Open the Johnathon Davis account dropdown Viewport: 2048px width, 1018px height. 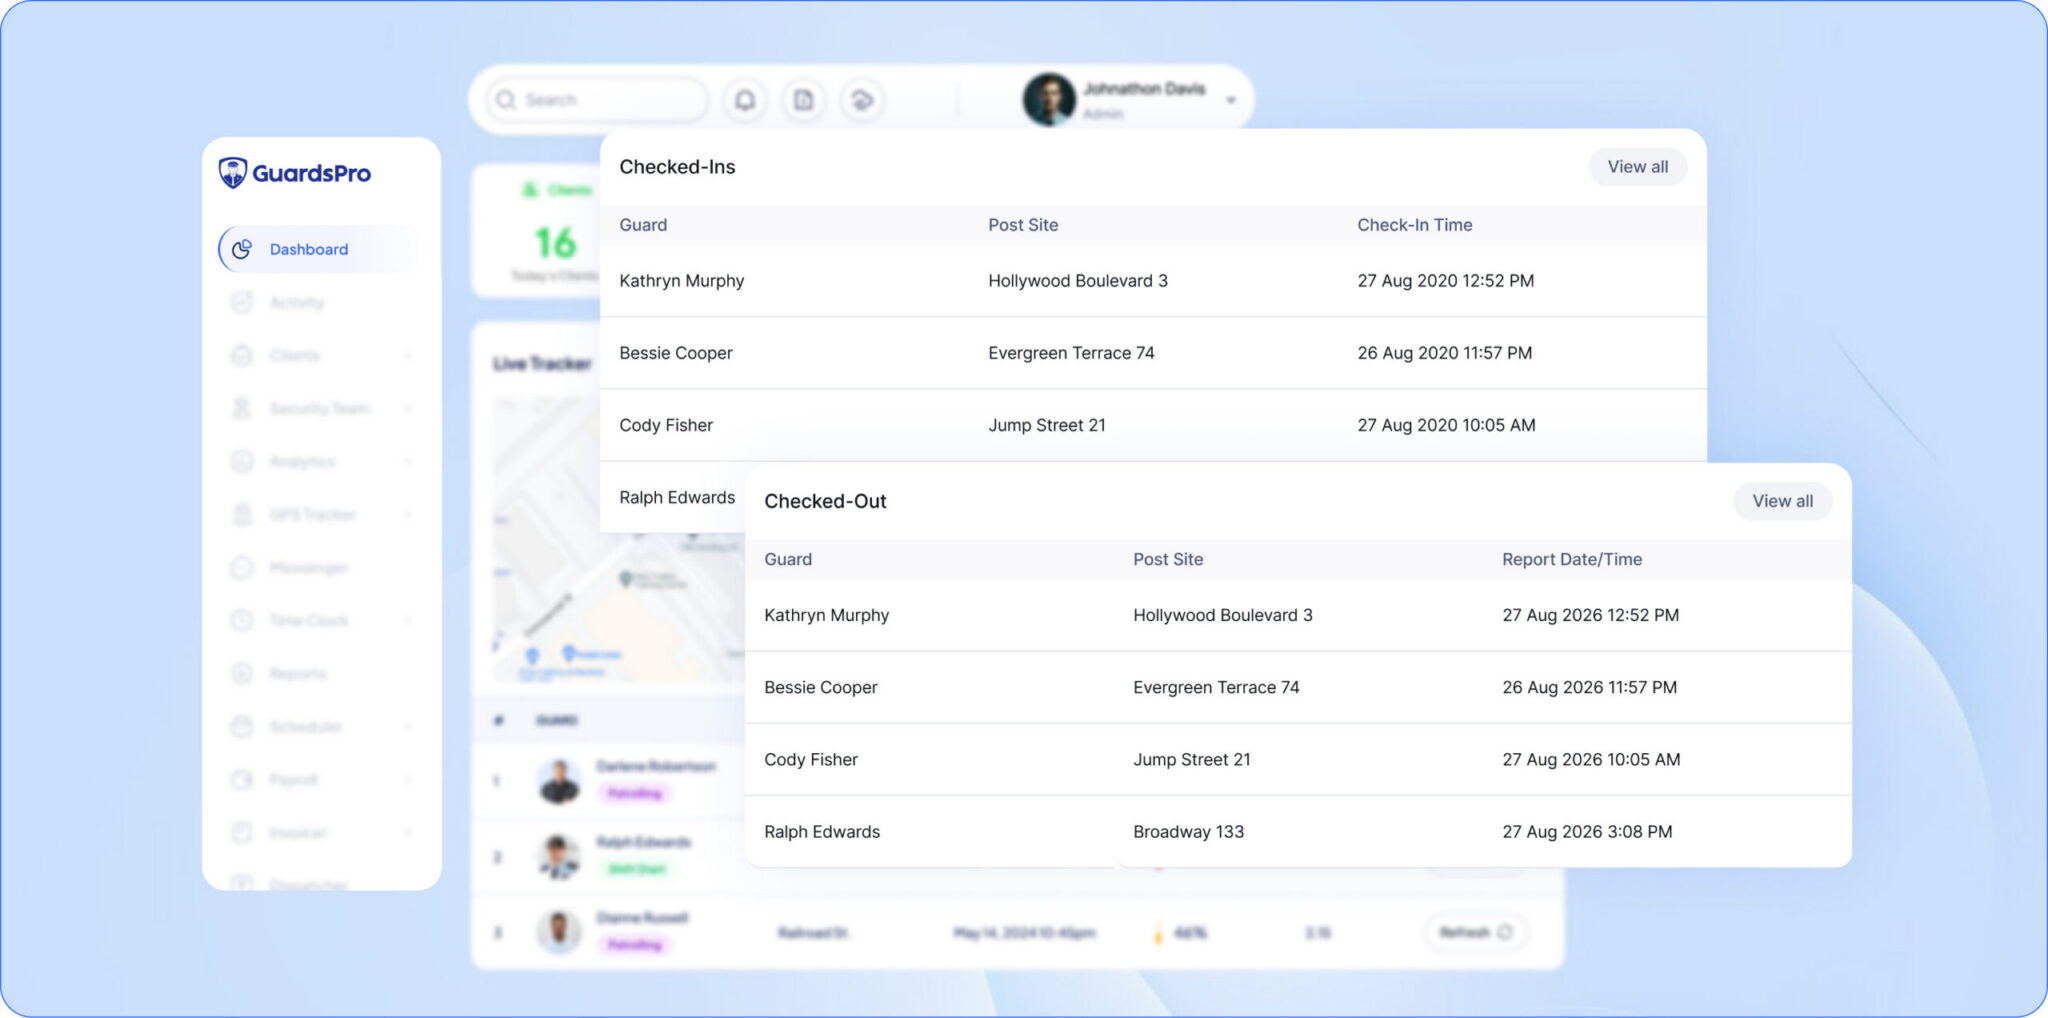(1231, 100)
